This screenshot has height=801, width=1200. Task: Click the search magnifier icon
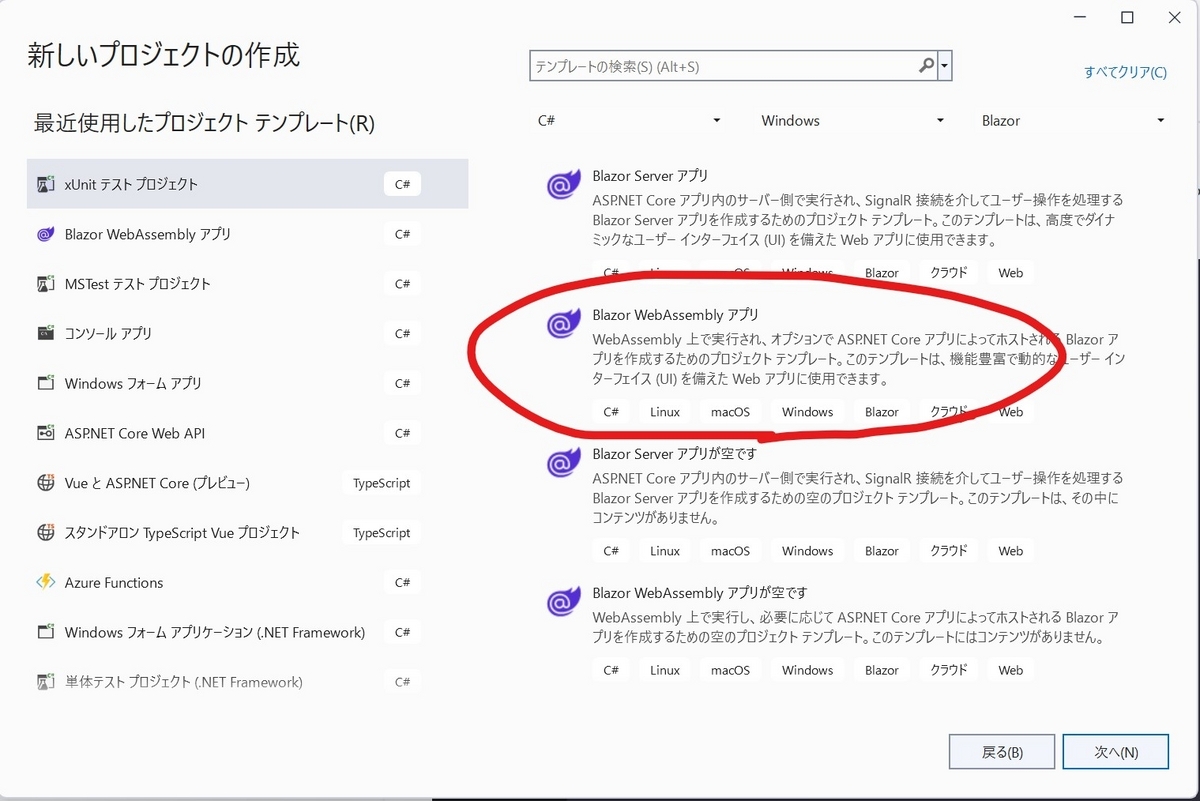(926, 66)
